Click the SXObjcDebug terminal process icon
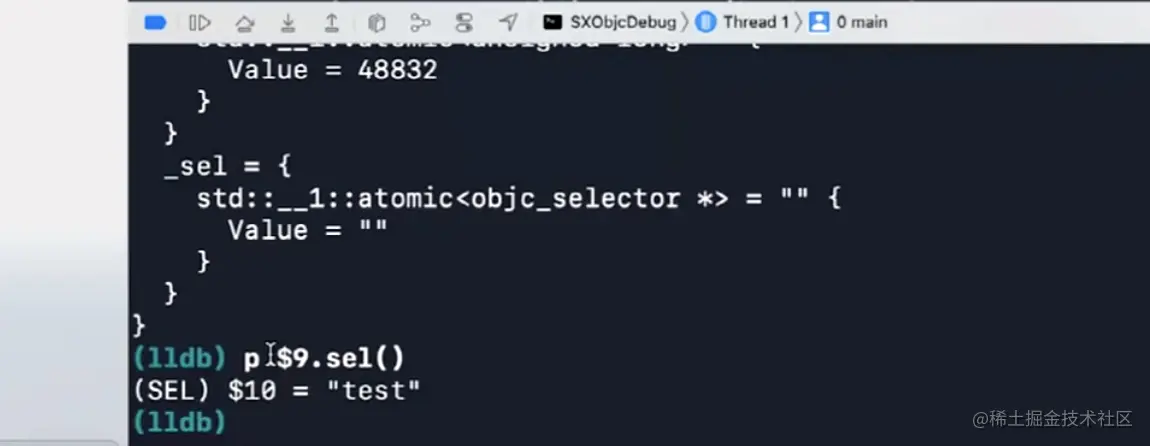 pyautogui.click(x=551, y=22)
